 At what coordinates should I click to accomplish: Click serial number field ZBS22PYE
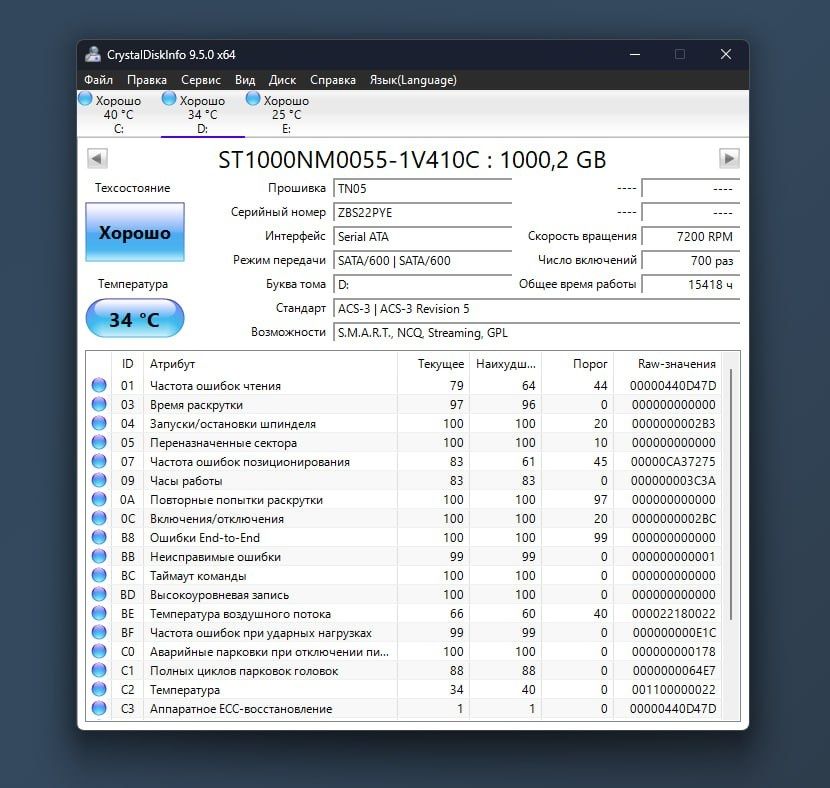click(x=422, y=212)
